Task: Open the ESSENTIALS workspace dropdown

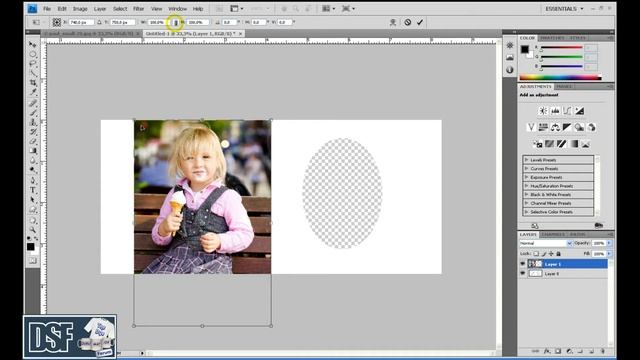Action: [x=564, y=9]
